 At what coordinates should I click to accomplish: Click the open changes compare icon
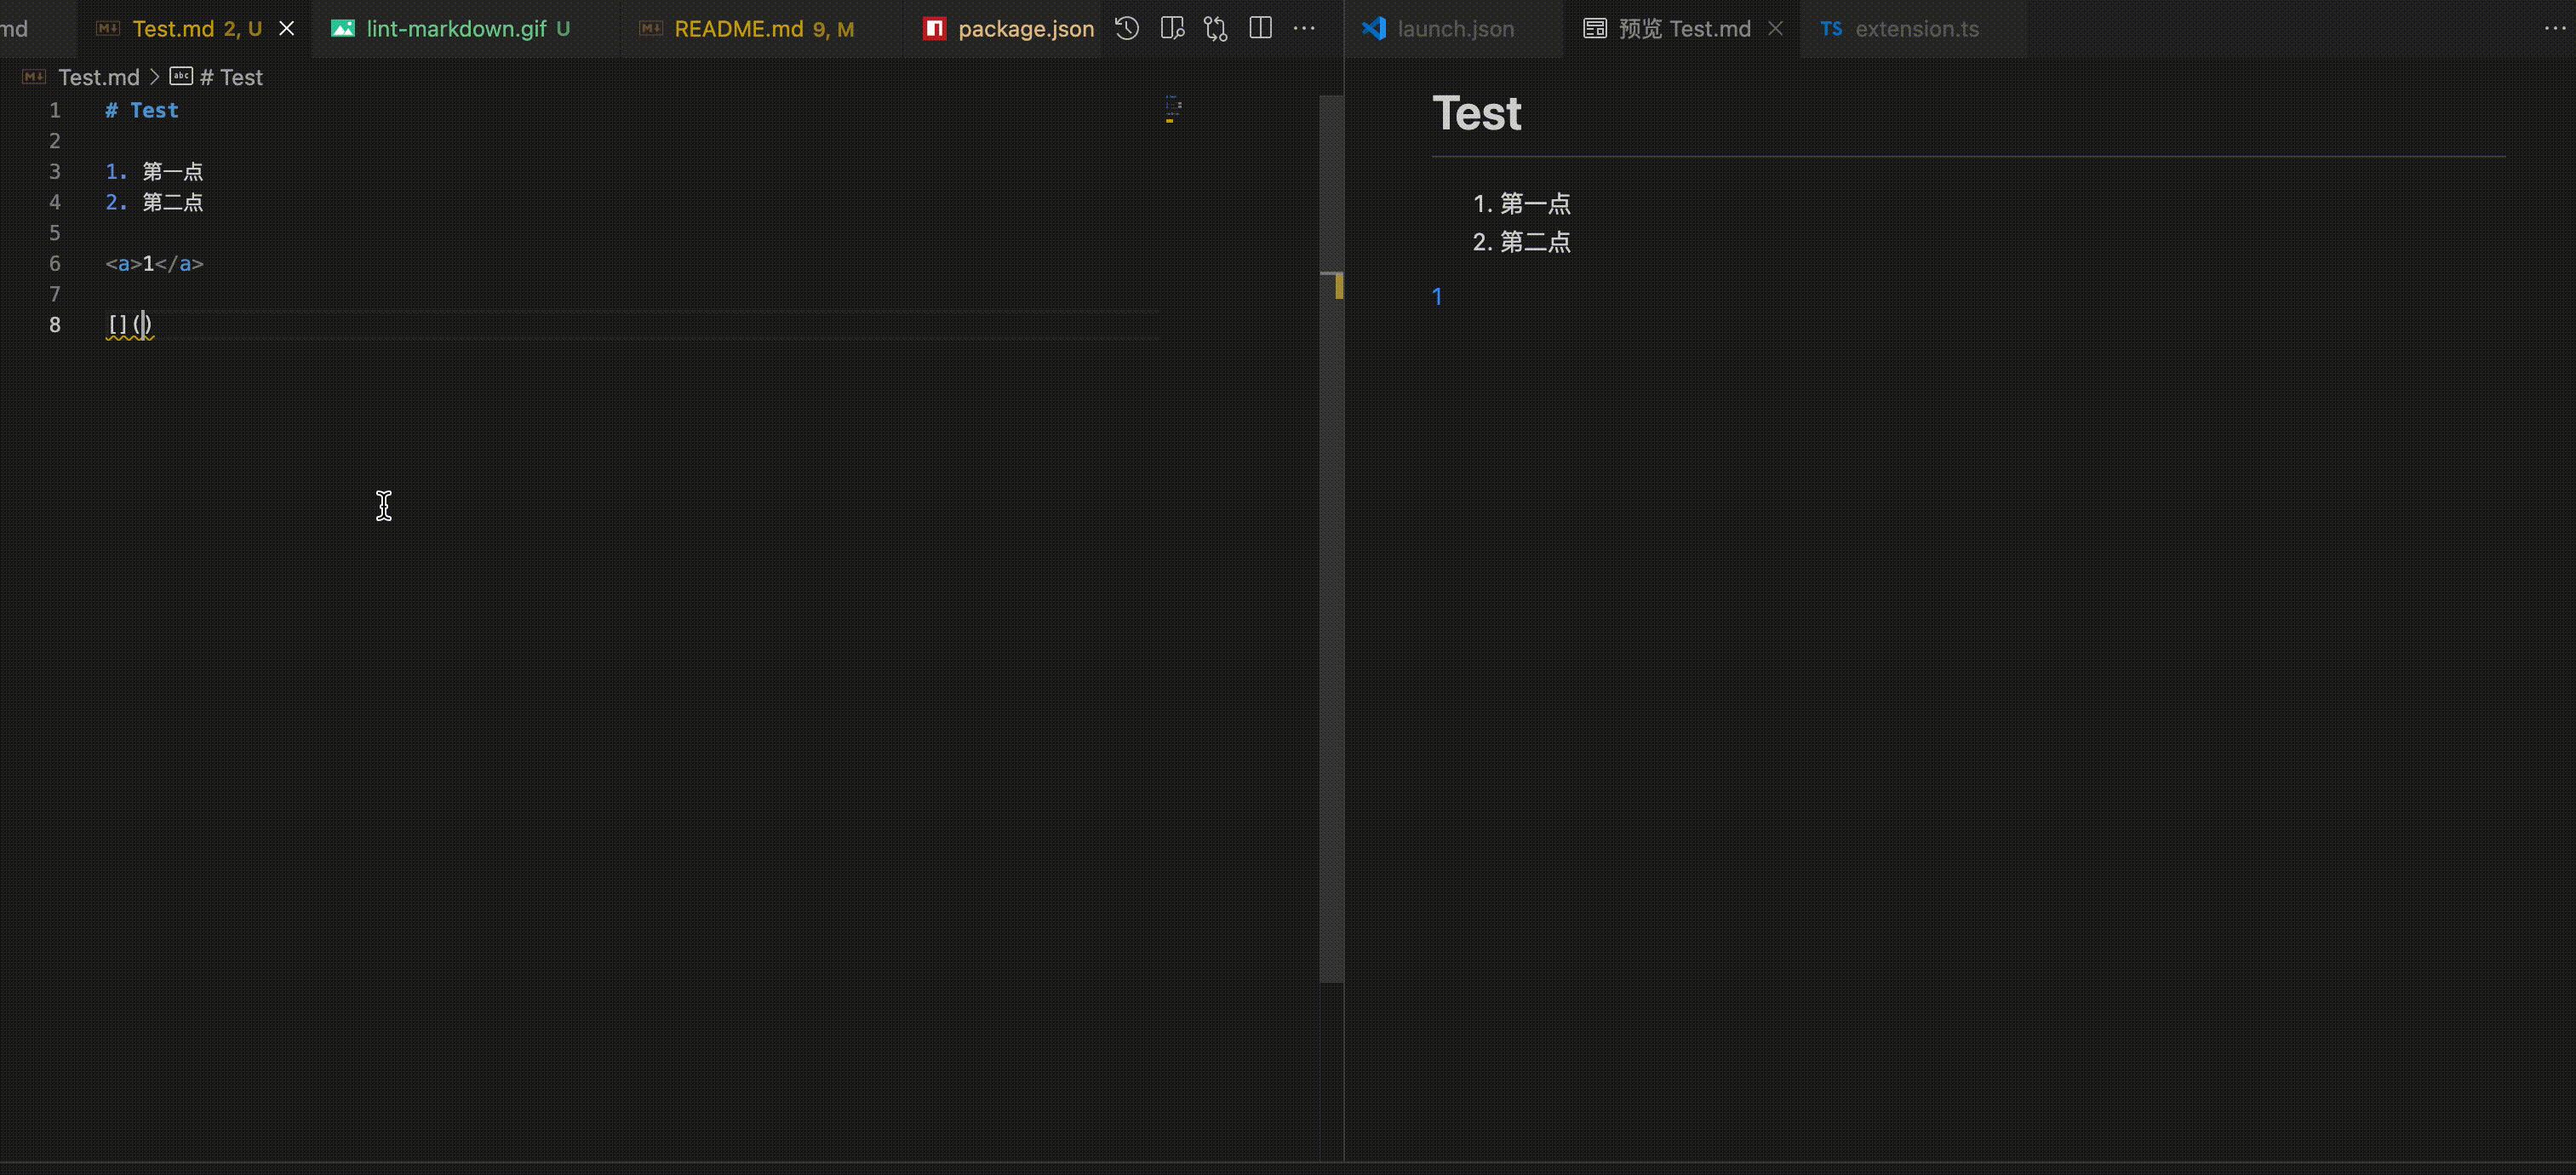(x=1216, y=28)
